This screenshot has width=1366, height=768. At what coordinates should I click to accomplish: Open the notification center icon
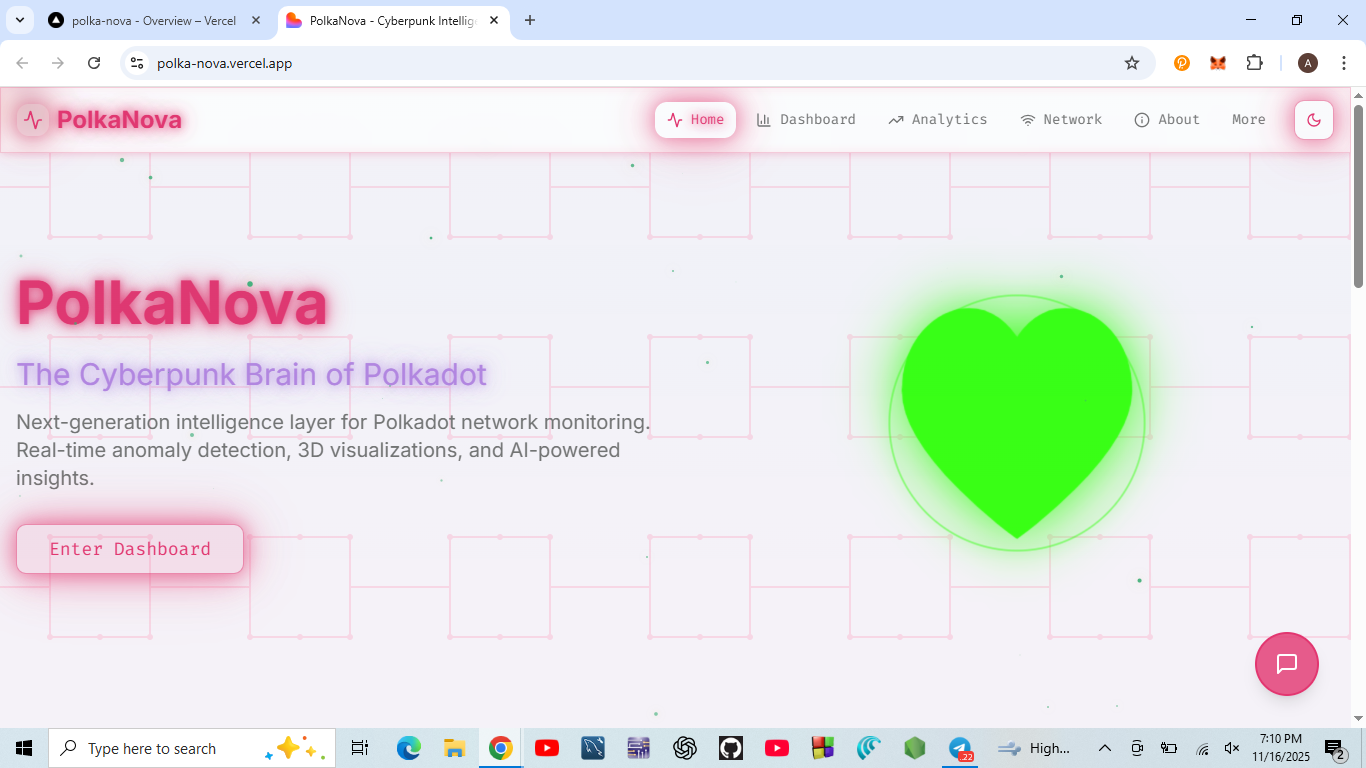click(x=1335, y=748)
